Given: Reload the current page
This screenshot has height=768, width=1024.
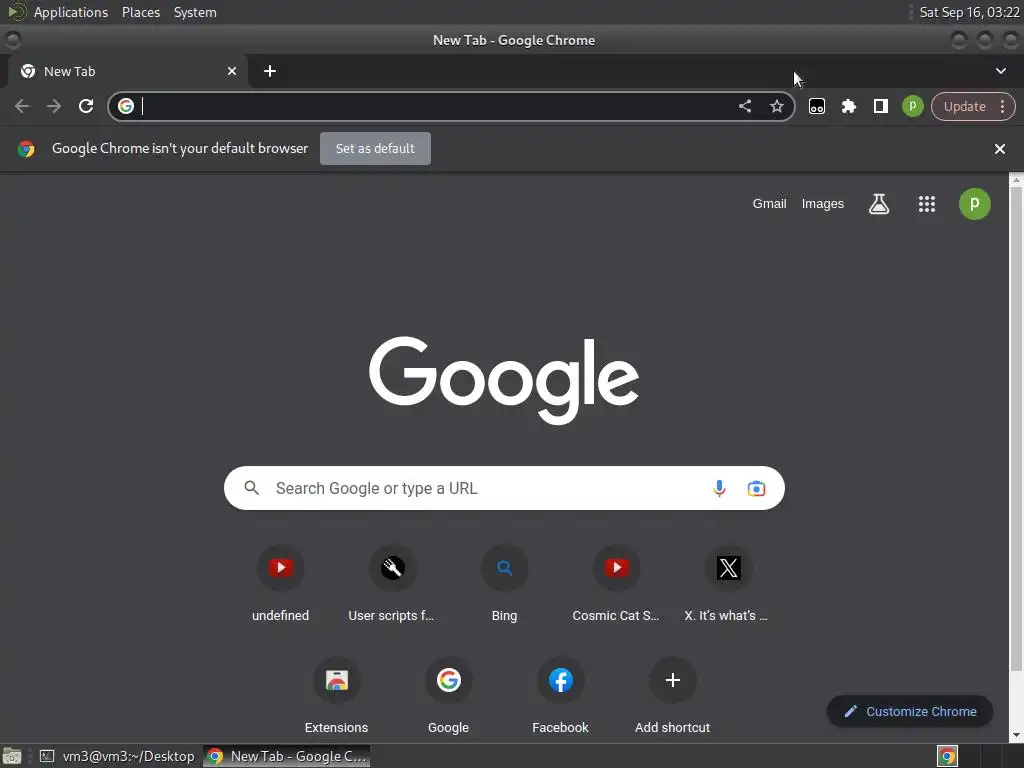Looking at the screenshot, I should tap(86, 106).
